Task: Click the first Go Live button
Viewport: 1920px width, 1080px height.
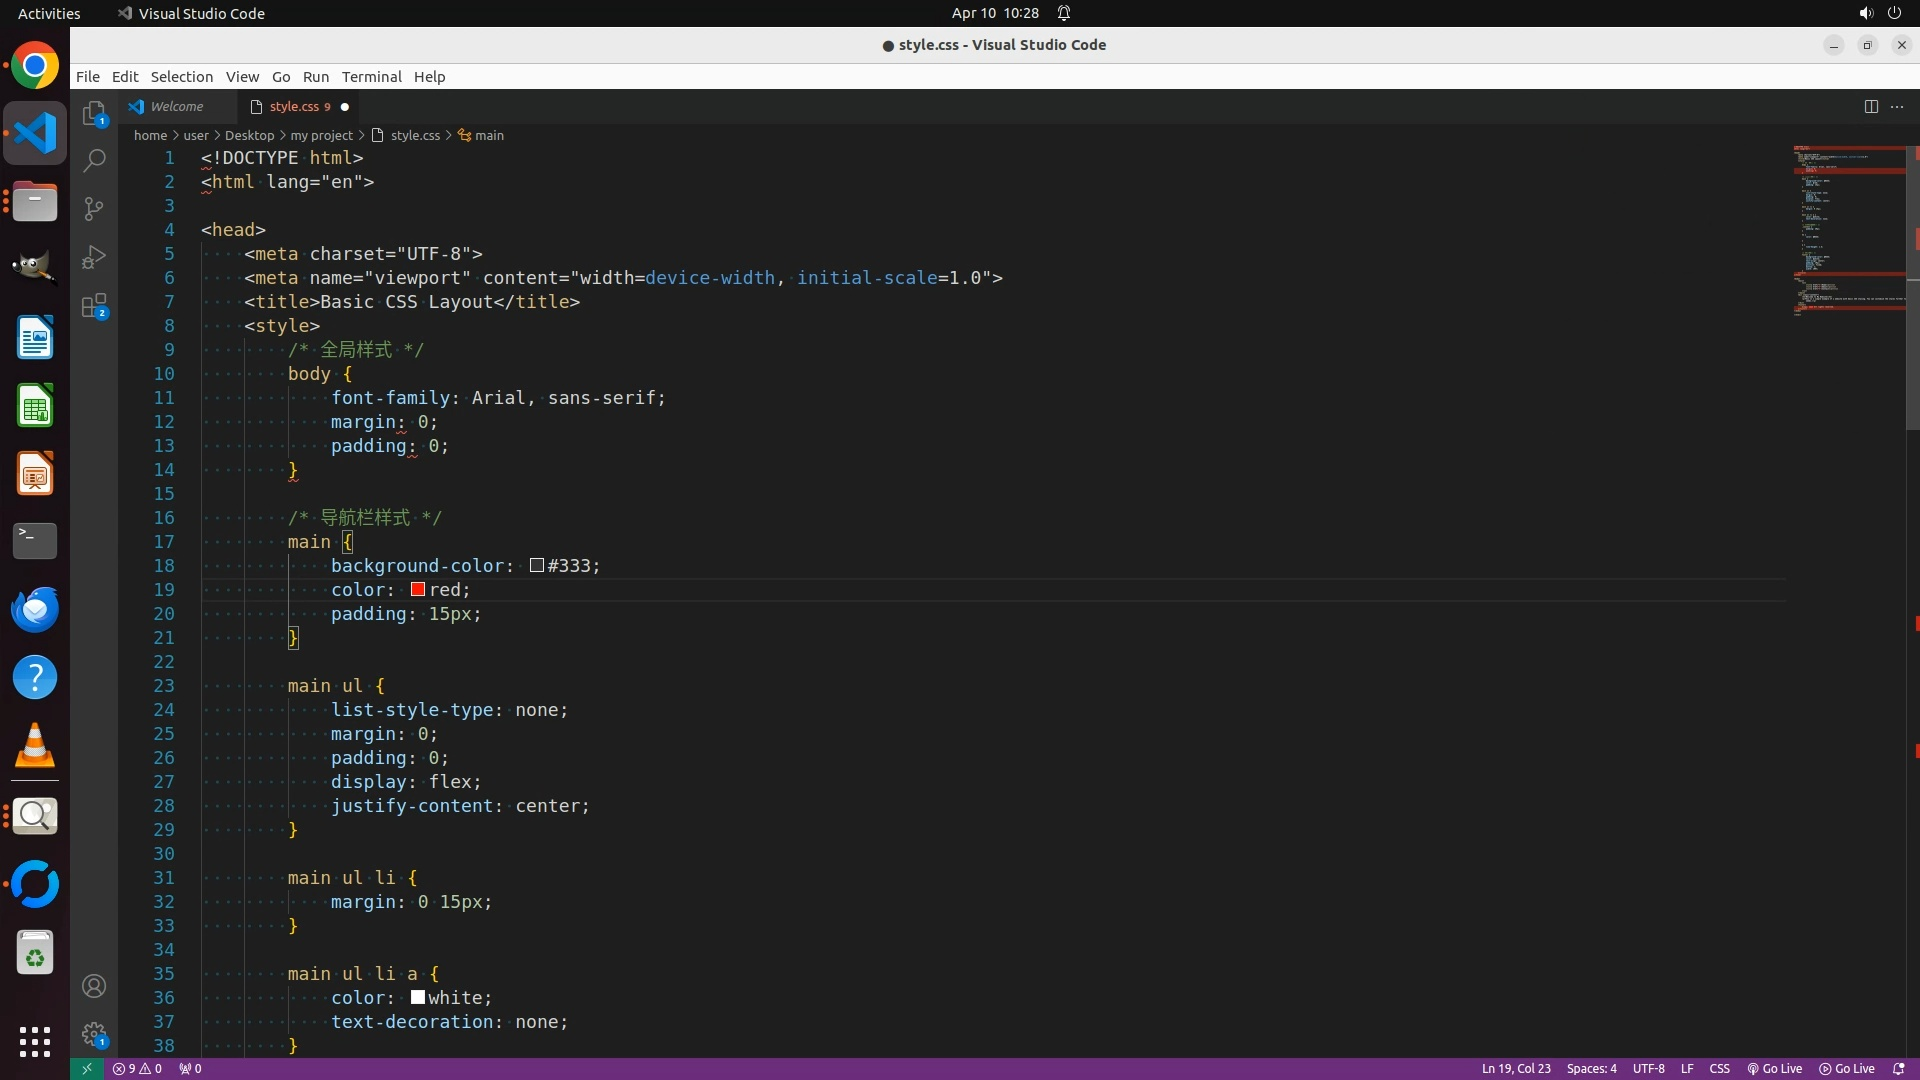Action: click(x=1774, y=1068)
